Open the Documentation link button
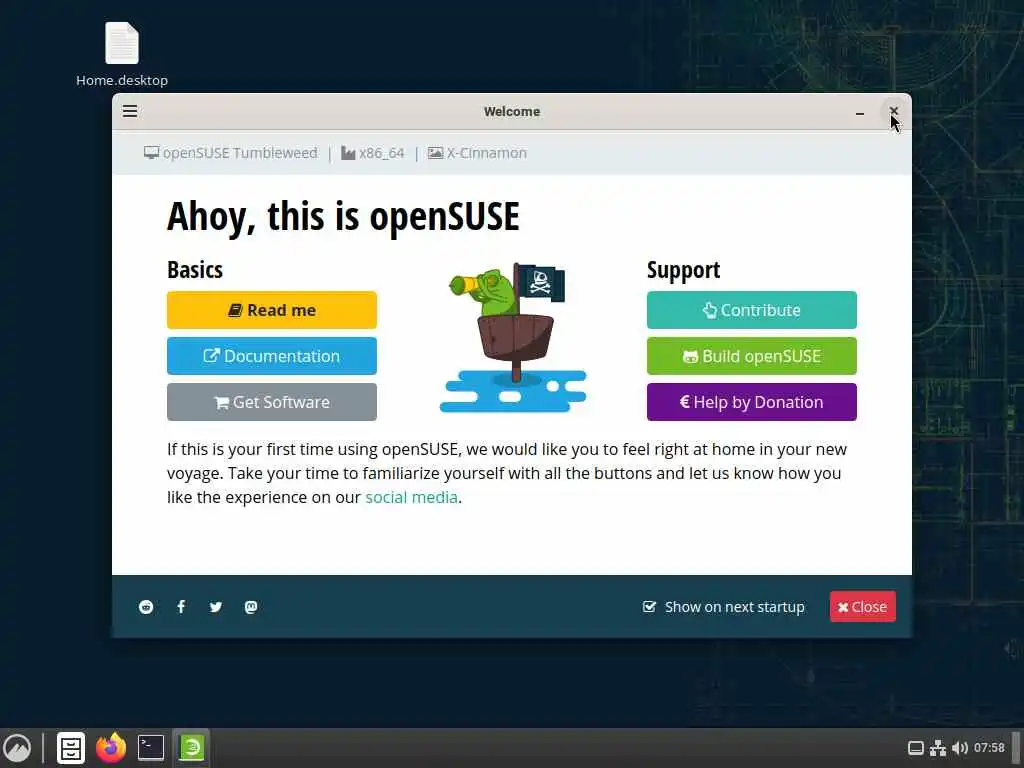Viewport: 1024px width, 768px height. [x=272, y=356]
